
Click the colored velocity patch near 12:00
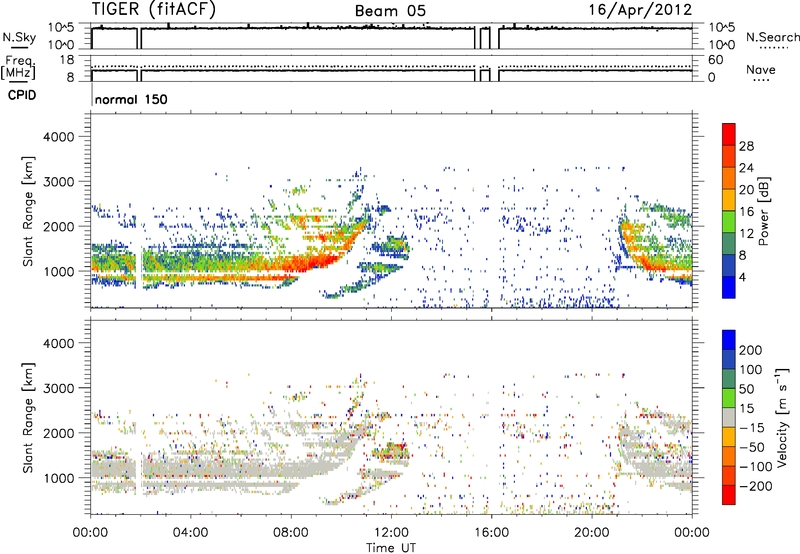pos(390,452)
